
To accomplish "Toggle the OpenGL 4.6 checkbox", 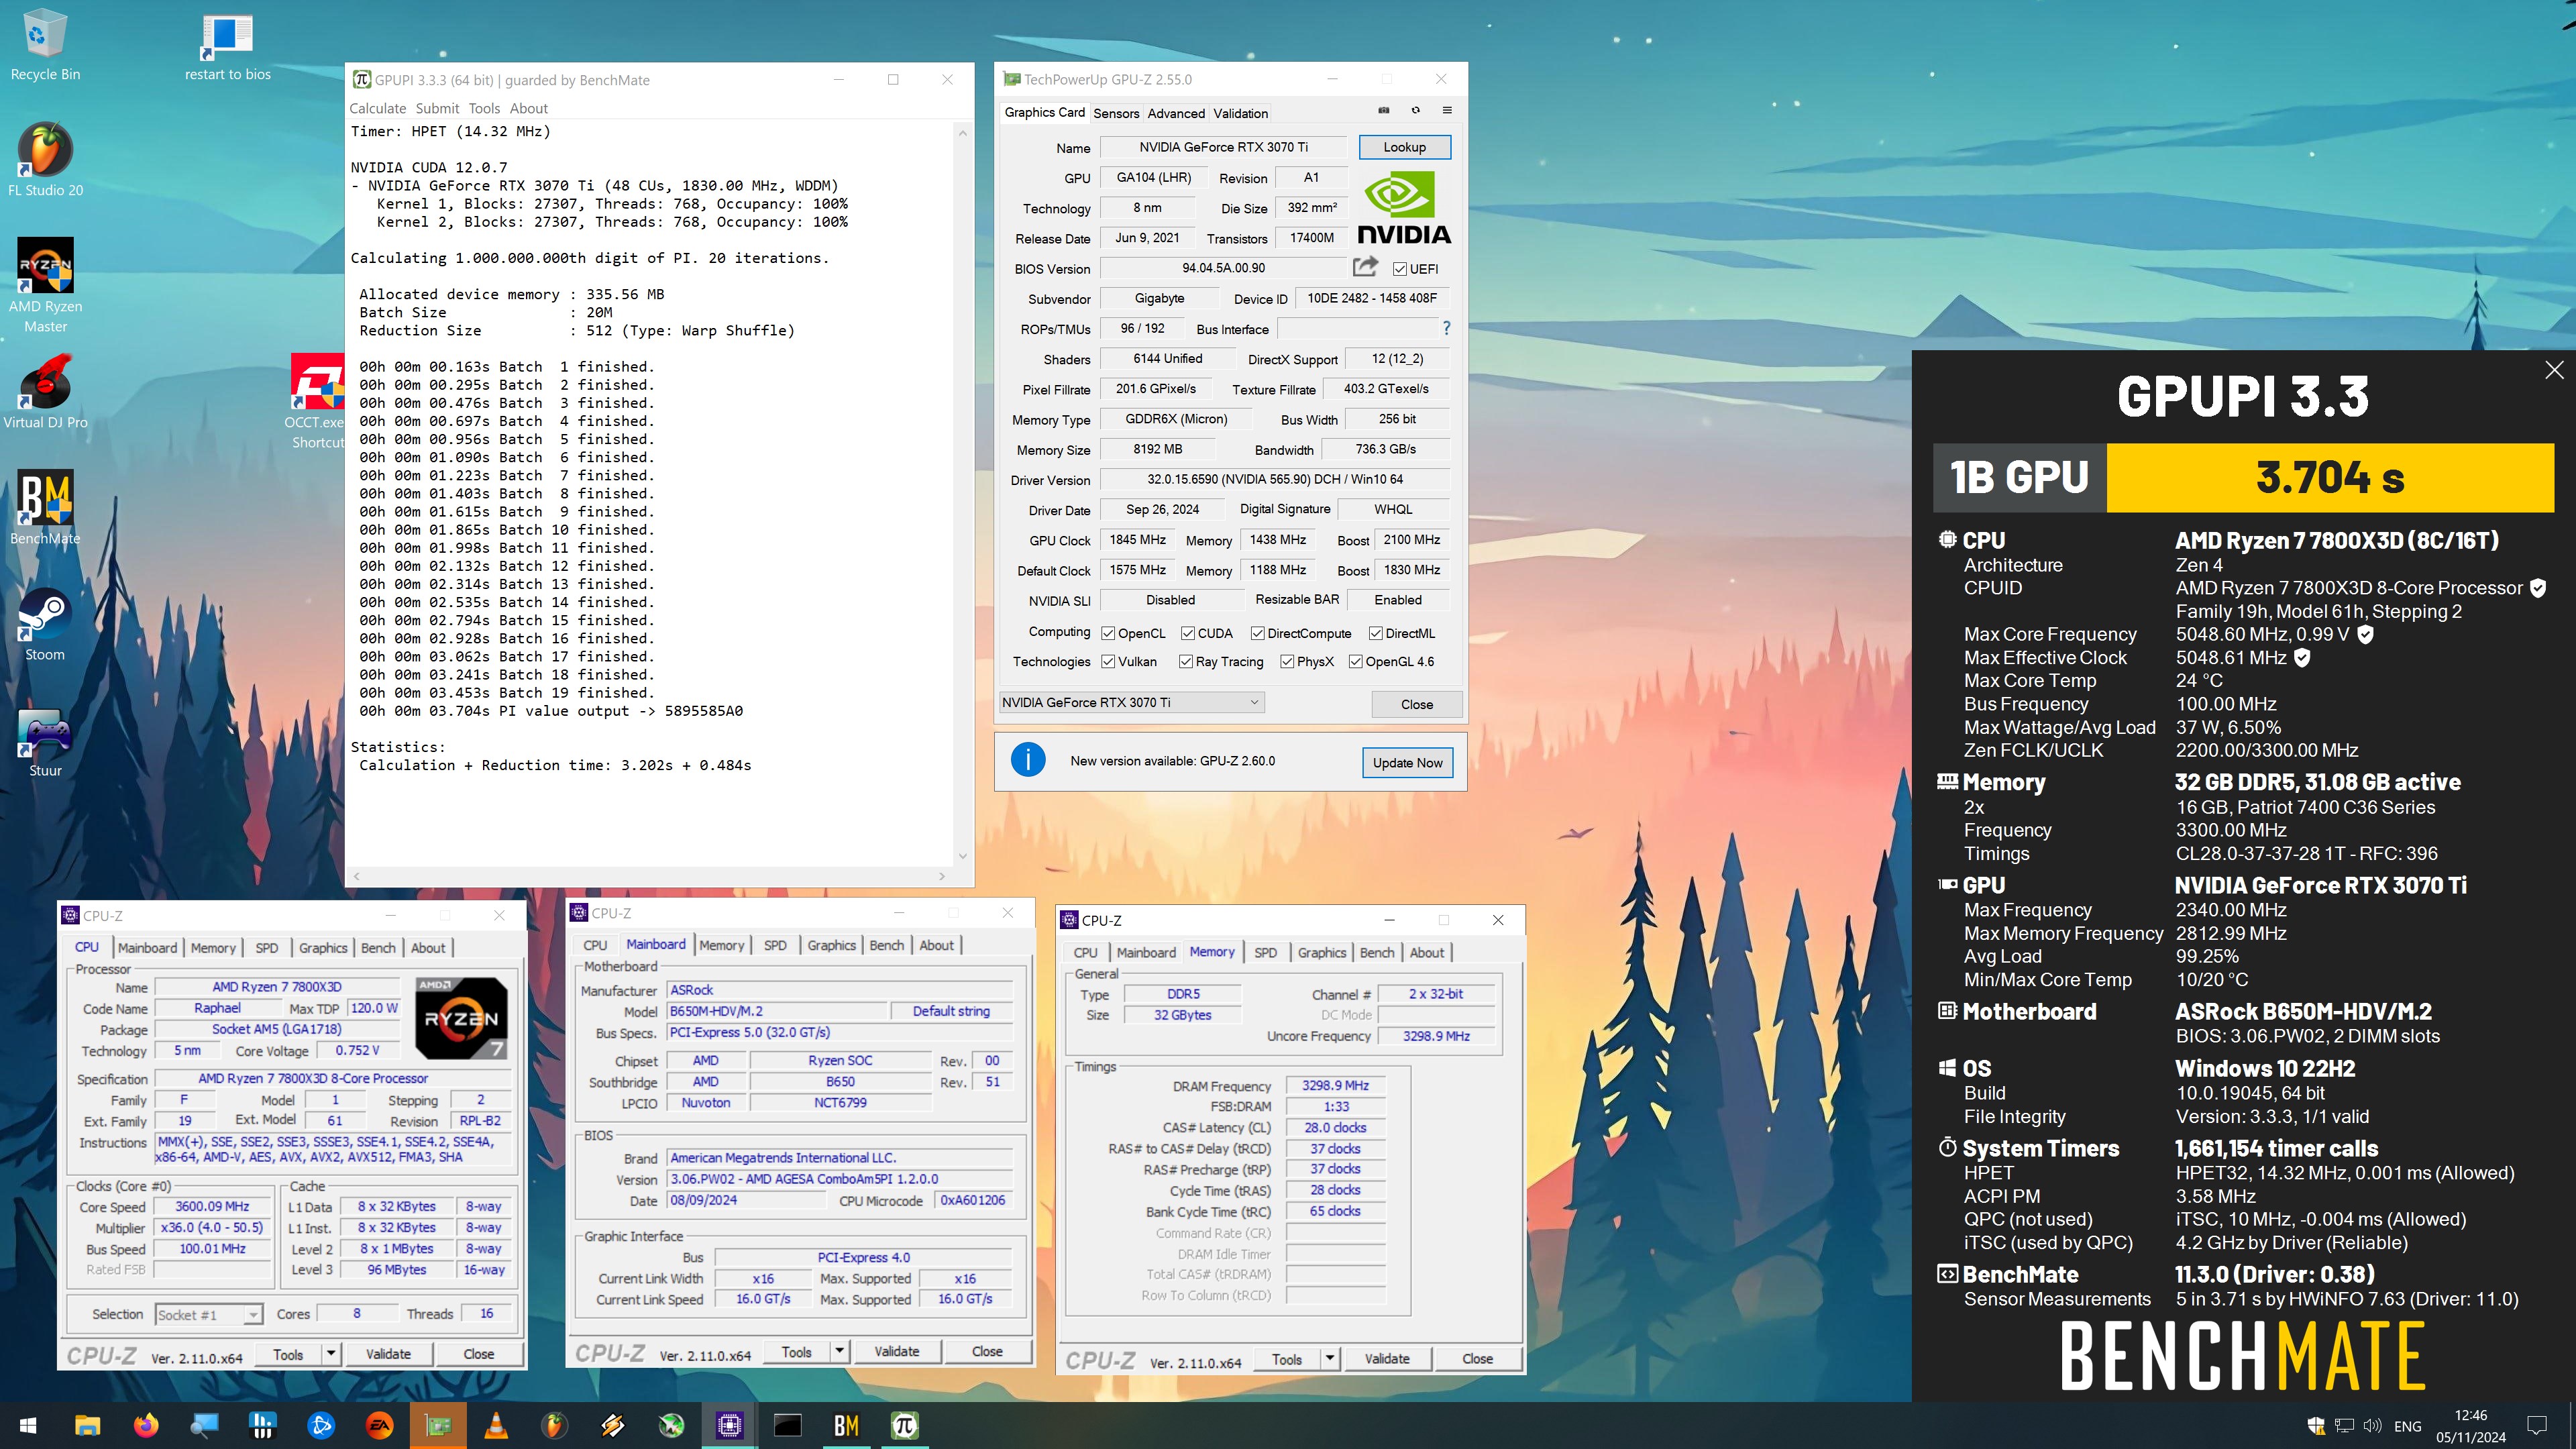I will point(1356,661).
